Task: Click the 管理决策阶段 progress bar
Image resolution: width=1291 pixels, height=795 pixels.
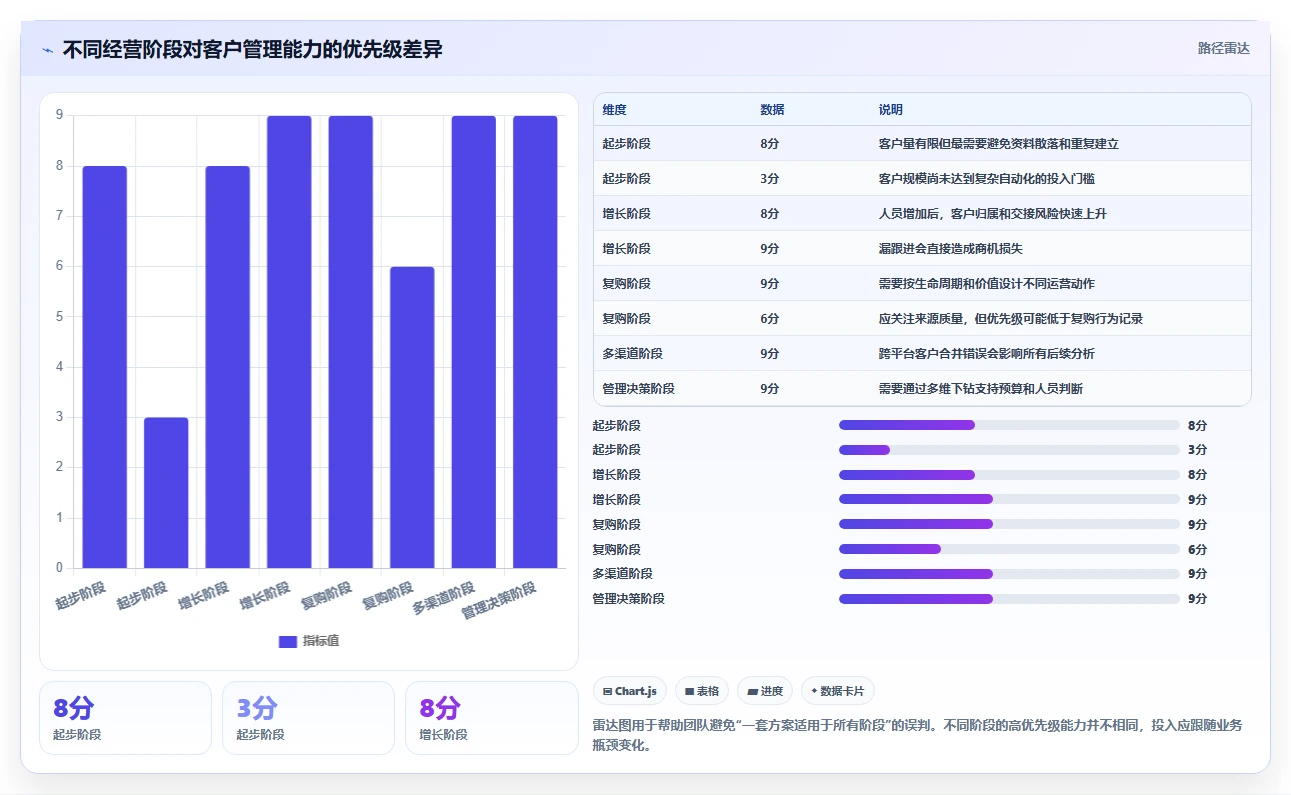Action: [1009, 599]
